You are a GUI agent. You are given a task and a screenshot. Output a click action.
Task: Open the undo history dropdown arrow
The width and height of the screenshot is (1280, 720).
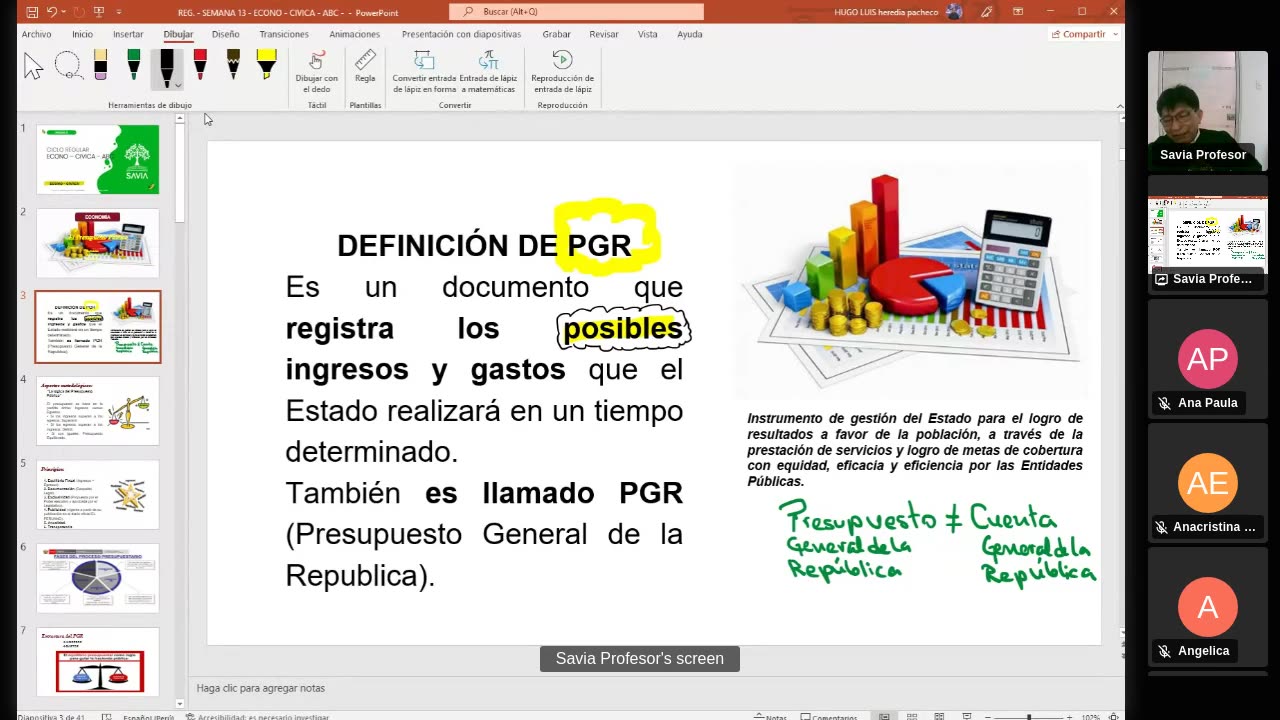(x=63, y=12)
